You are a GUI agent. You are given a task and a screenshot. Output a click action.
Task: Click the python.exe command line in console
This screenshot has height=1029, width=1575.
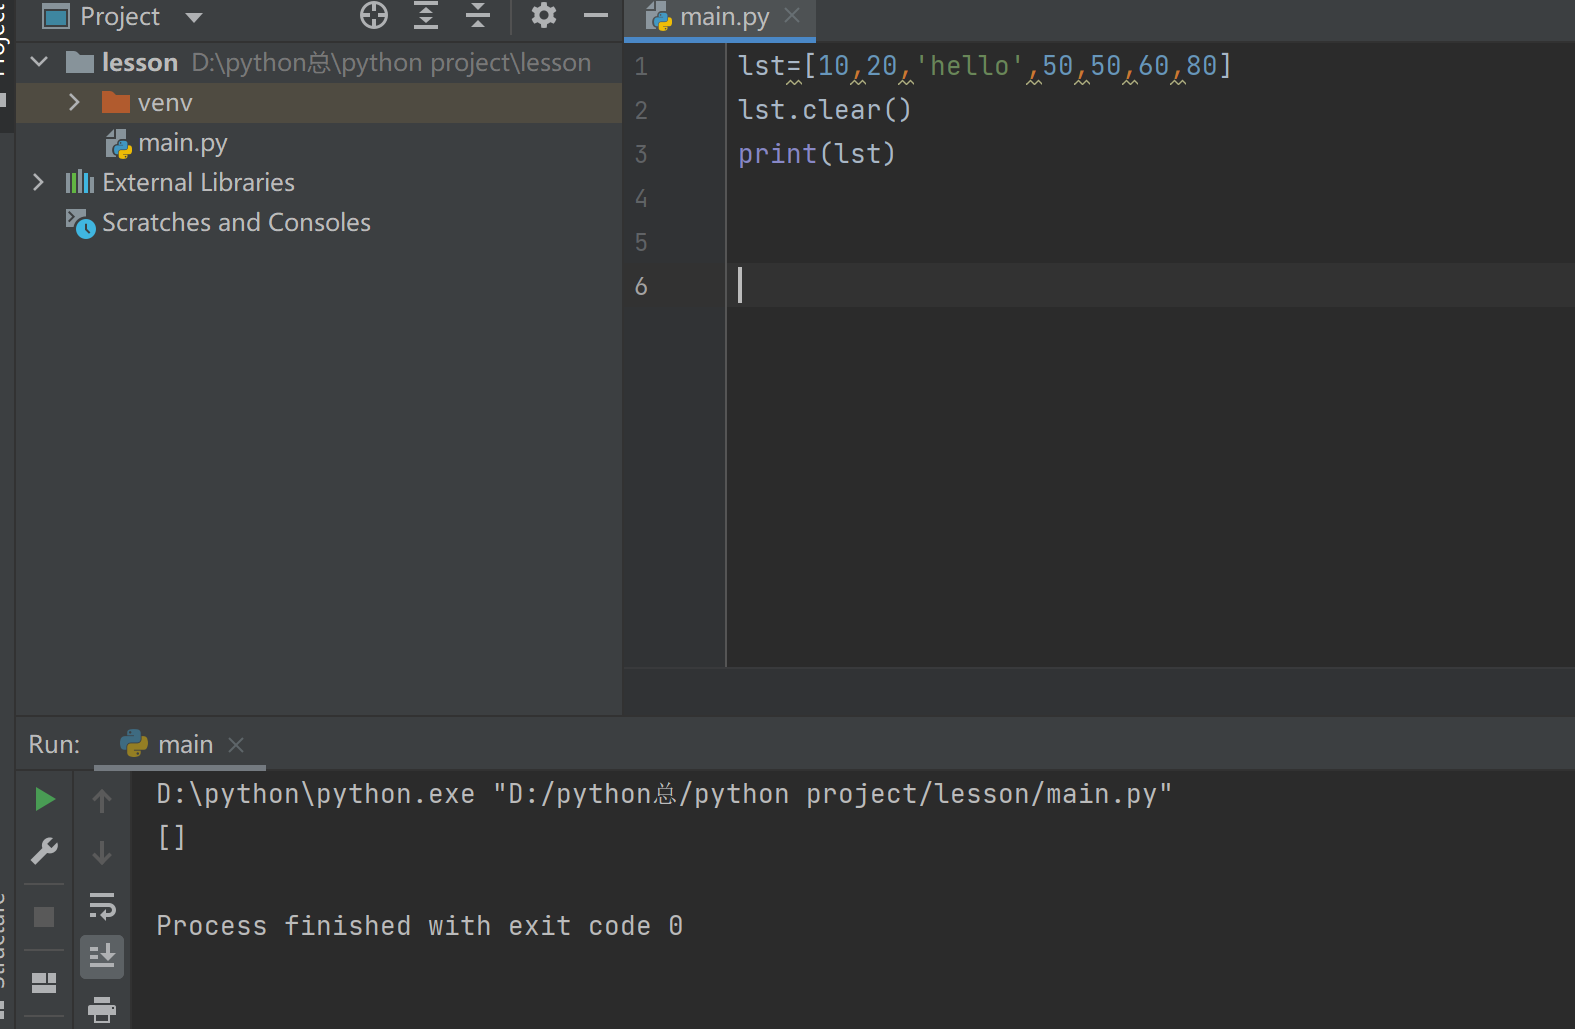pos(664,794)
